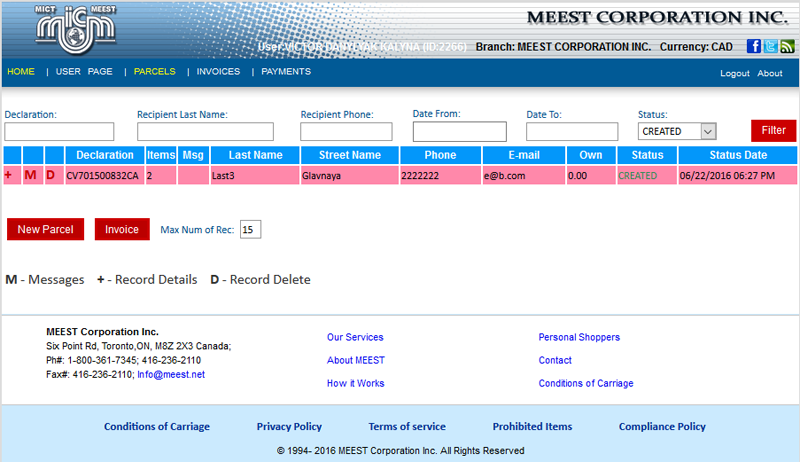The image size is (800, 462).
Task: Select the Glavnaya street cell
Action: coord(350,175)
